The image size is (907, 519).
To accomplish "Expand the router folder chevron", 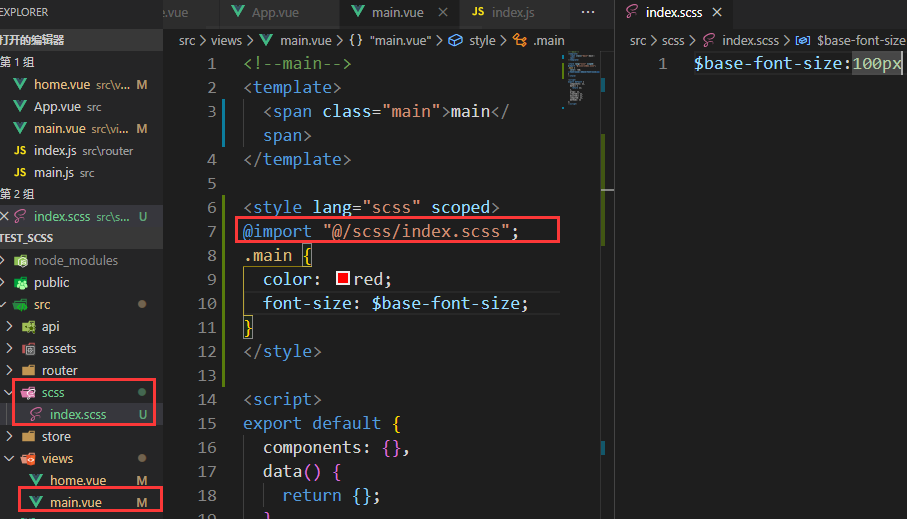I will coord(9,370).
